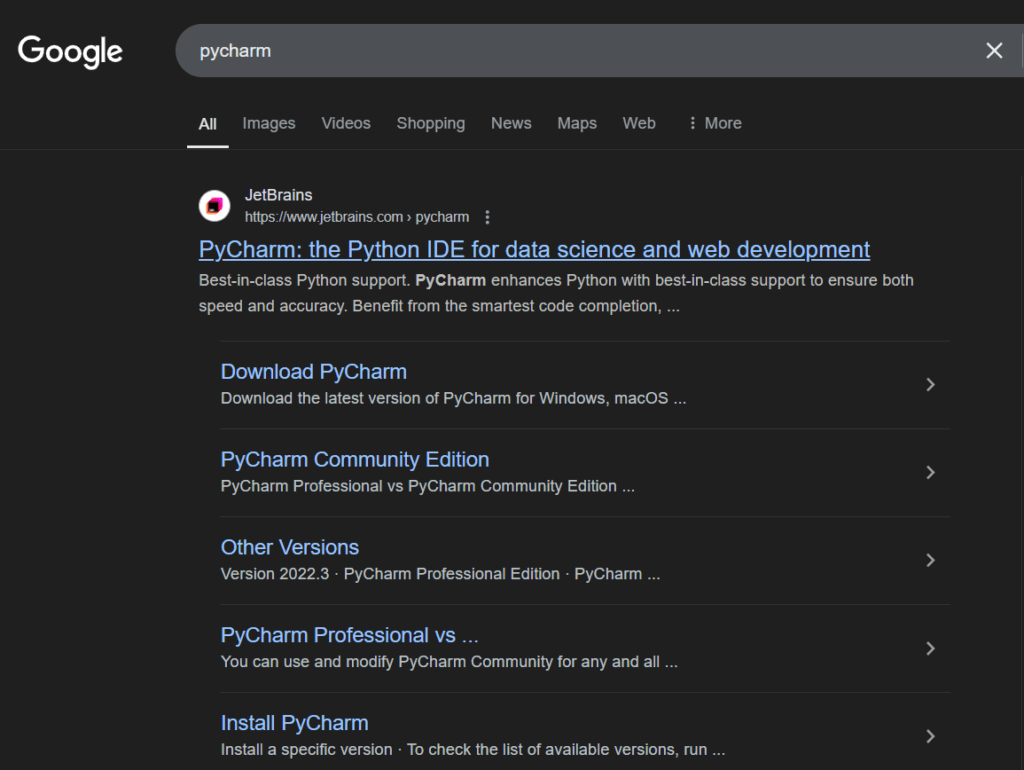Switch to the Images tab

[269, 123]
